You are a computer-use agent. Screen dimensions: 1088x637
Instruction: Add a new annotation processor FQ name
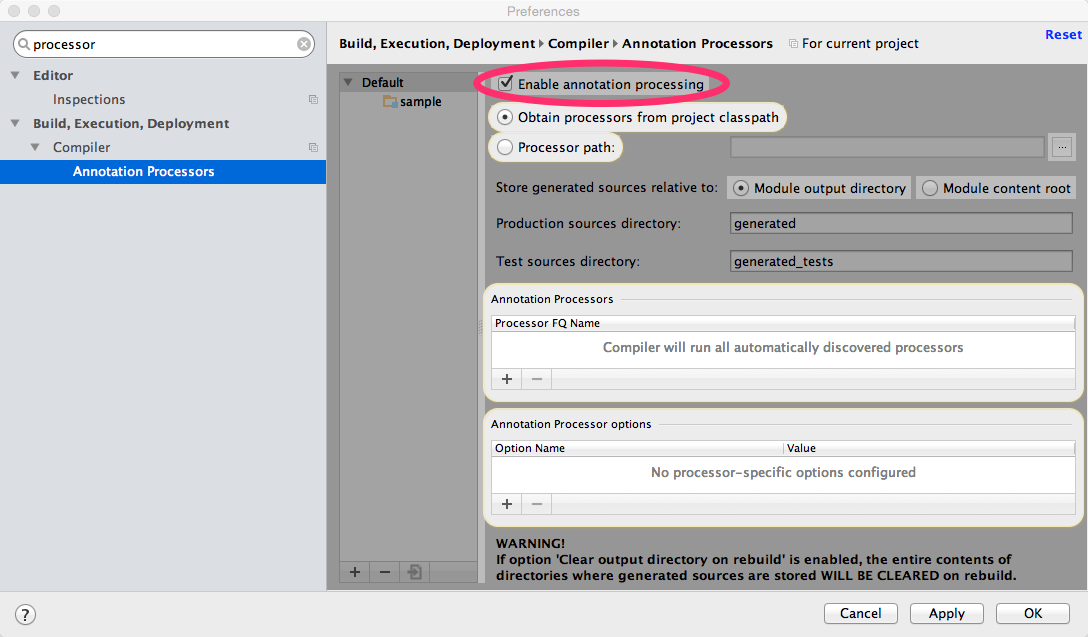coord(507,379)
